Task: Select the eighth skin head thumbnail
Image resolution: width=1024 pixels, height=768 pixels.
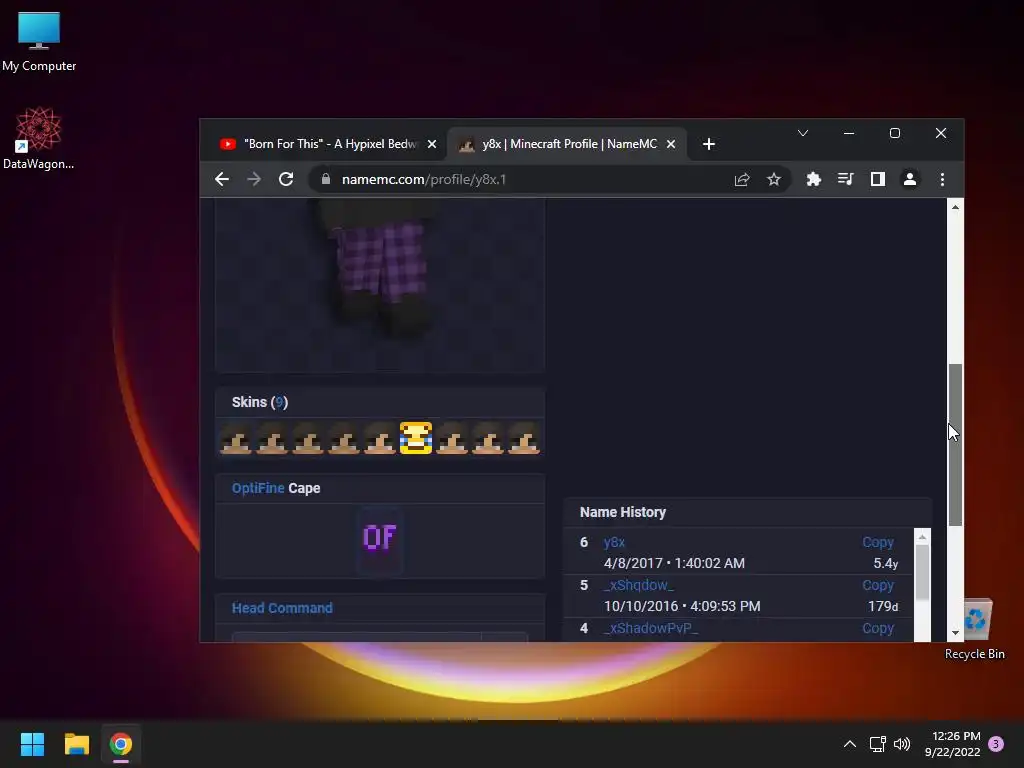Action: tap(488, 438)
